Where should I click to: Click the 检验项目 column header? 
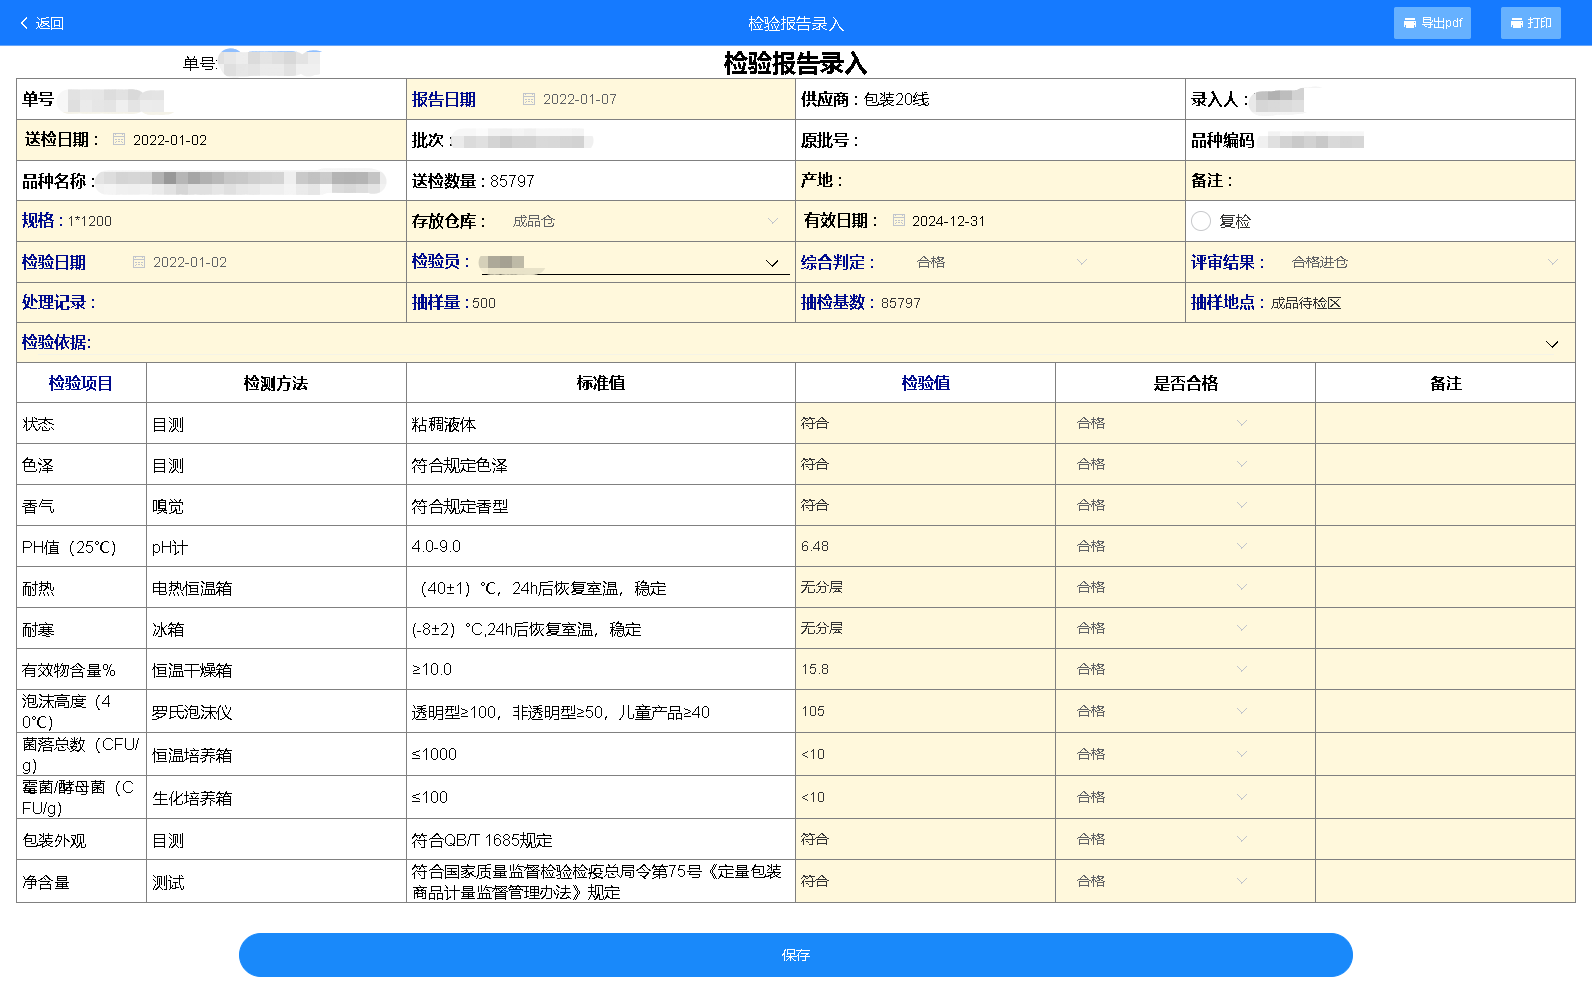coord(81,383)
